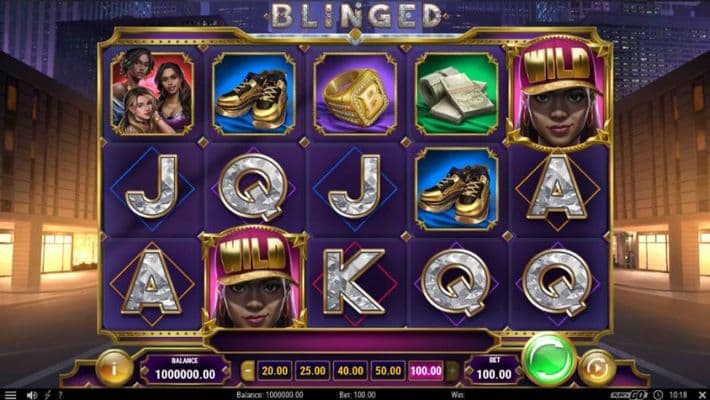The image size is (710, 400).
Task: Decrease the bet with minus button
Action: point(248,371)
